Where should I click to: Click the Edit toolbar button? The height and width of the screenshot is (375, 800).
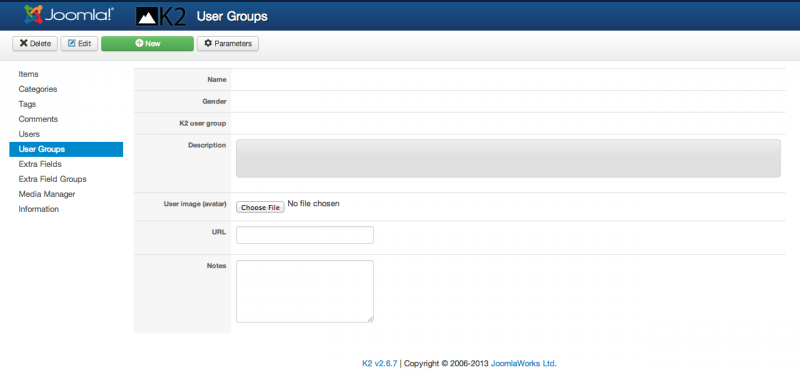click(79, 43)
